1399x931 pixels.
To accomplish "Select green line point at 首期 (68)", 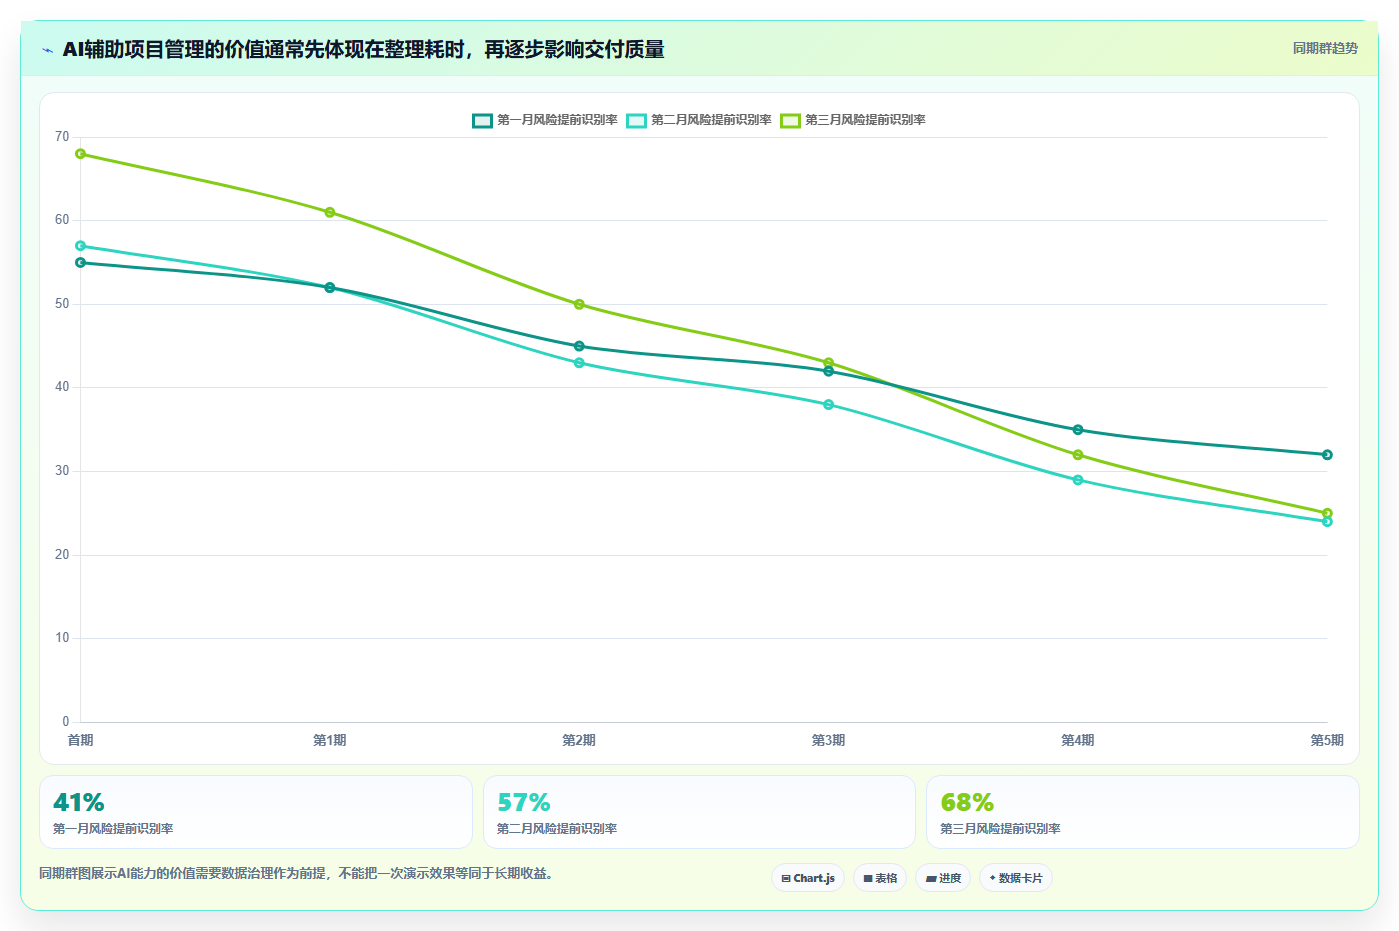I will coord(80,154).
